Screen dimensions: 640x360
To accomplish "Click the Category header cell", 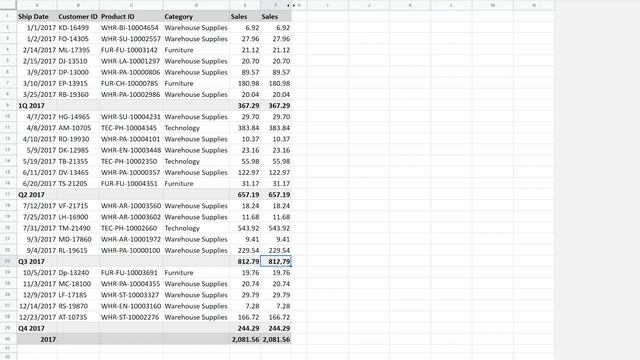I will click(x=196, y=17).
